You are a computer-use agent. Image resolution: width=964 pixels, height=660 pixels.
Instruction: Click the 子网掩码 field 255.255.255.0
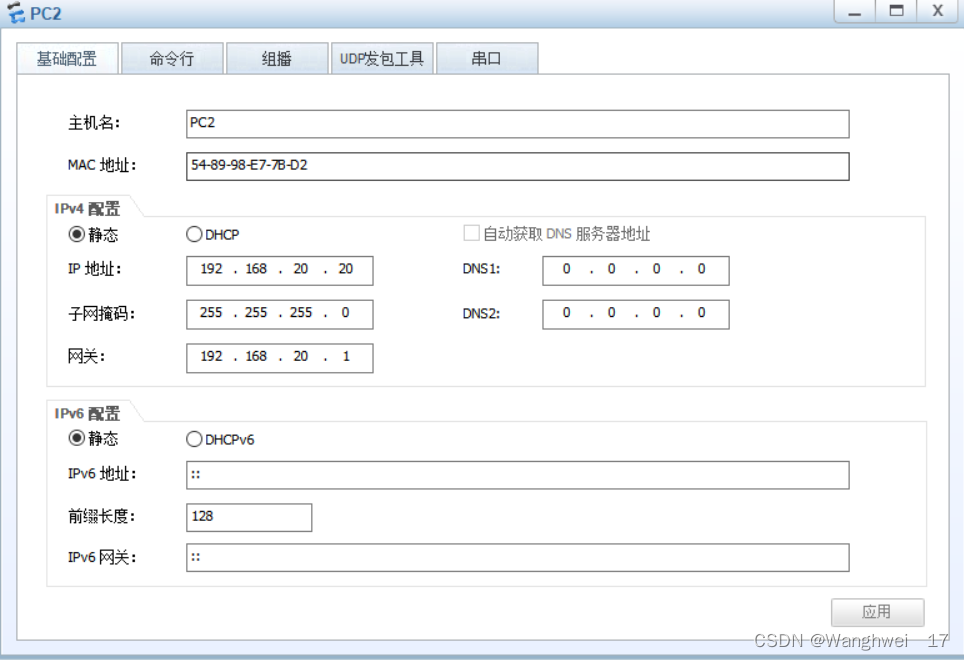(280, 314)
